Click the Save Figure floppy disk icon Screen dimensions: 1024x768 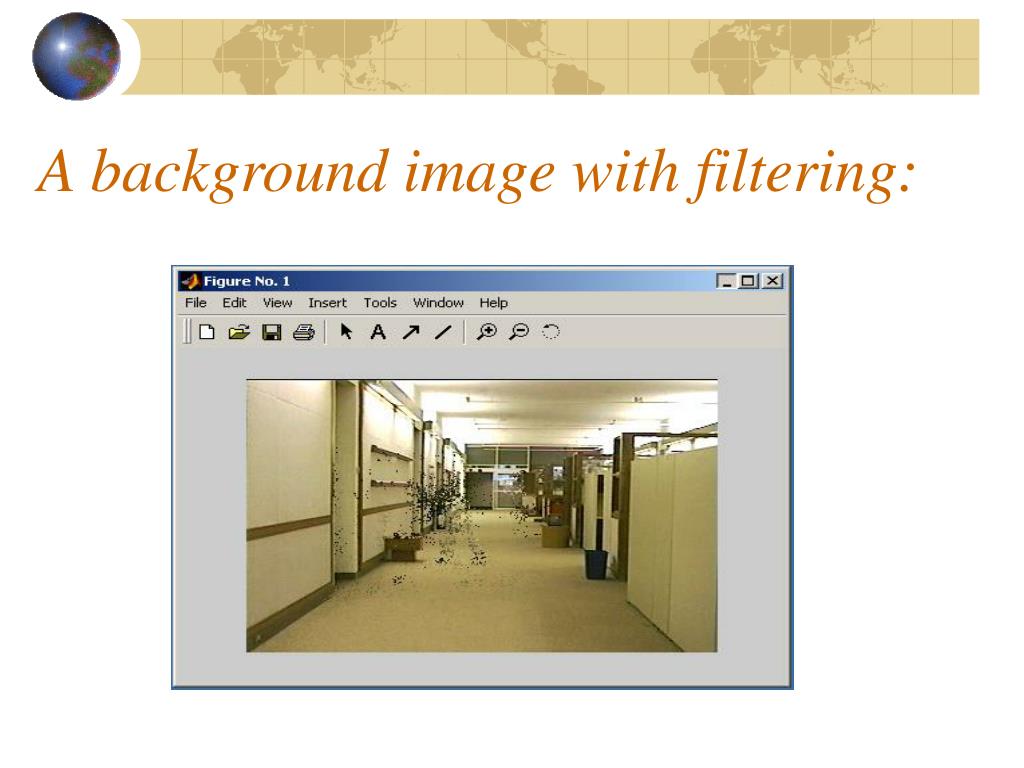click(x=271, y=332)
